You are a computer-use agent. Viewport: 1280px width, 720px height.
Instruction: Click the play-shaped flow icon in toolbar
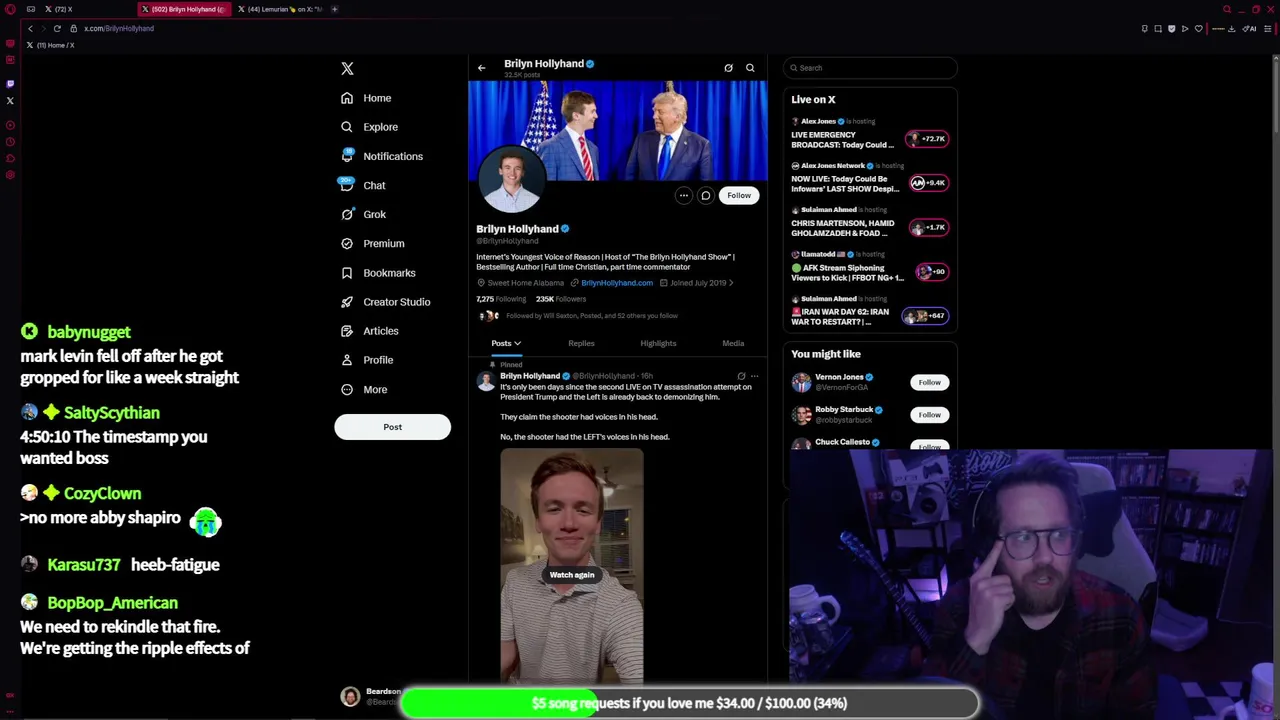point(1185,29)
